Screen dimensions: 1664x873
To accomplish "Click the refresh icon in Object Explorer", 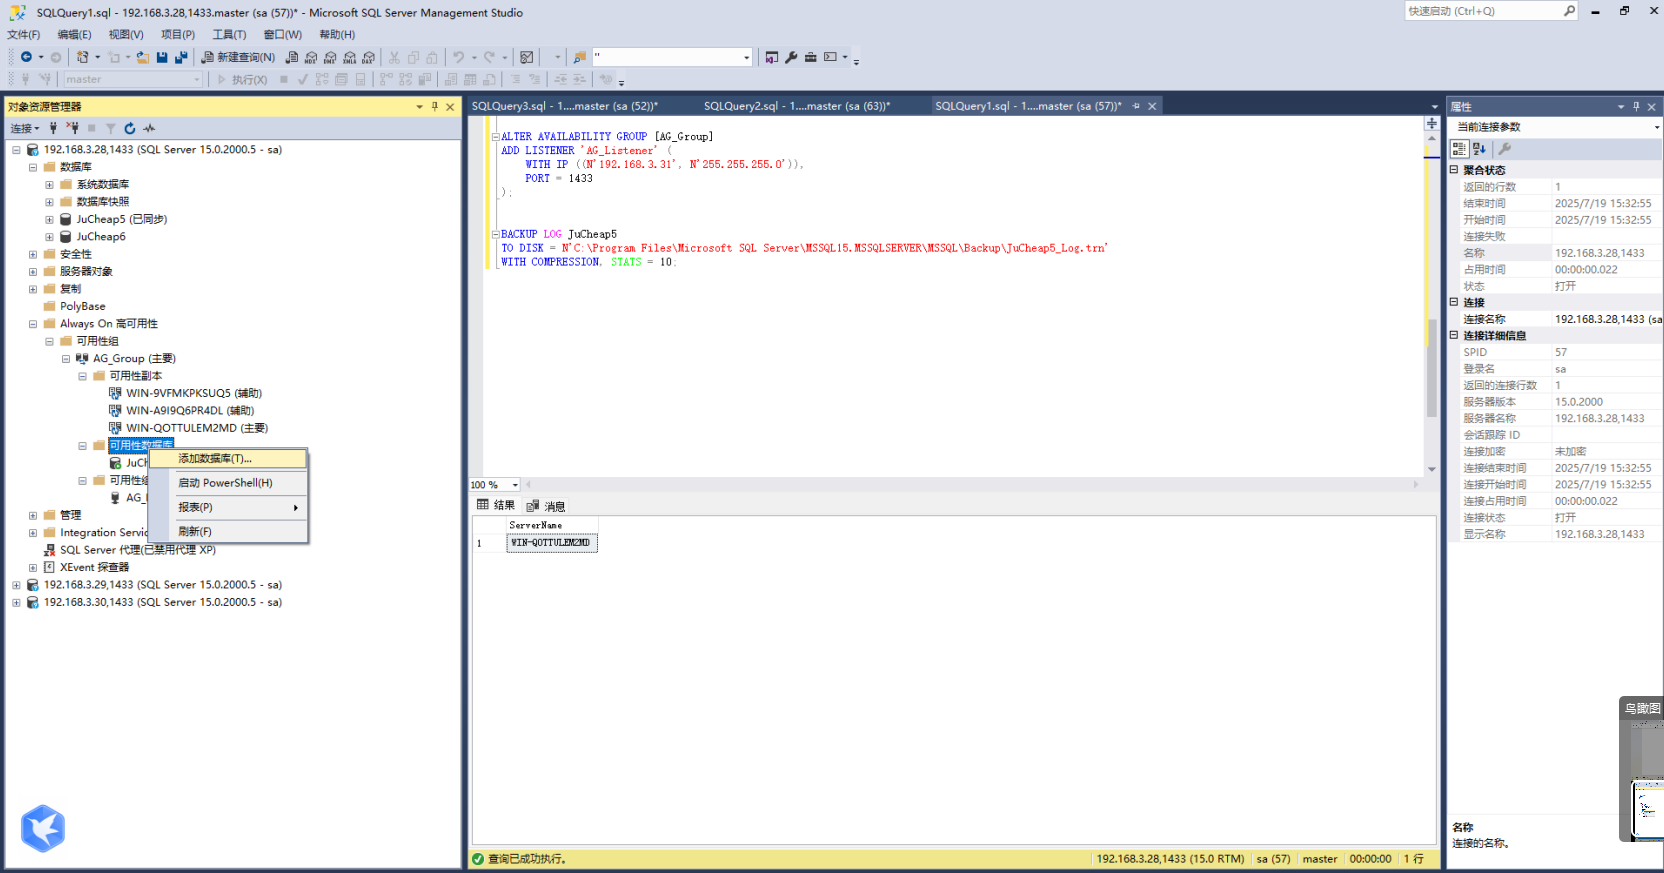I will pyautogui.click(x=129, y=128).
